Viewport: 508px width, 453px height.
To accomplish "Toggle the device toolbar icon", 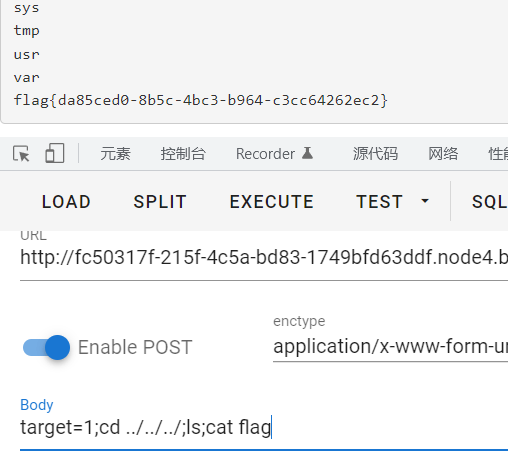I will 55,153.
